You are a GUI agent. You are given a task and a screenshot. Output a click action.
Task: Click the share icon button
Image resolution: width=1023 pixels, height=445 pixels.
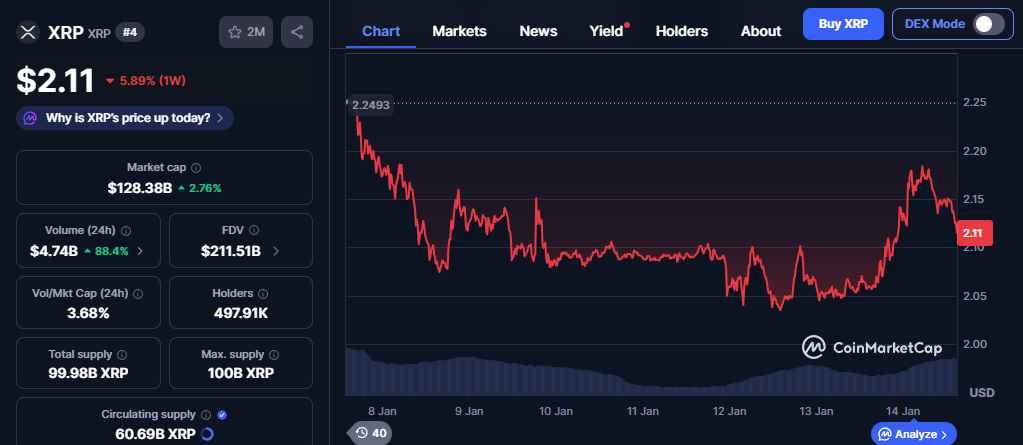click(297, 32)
